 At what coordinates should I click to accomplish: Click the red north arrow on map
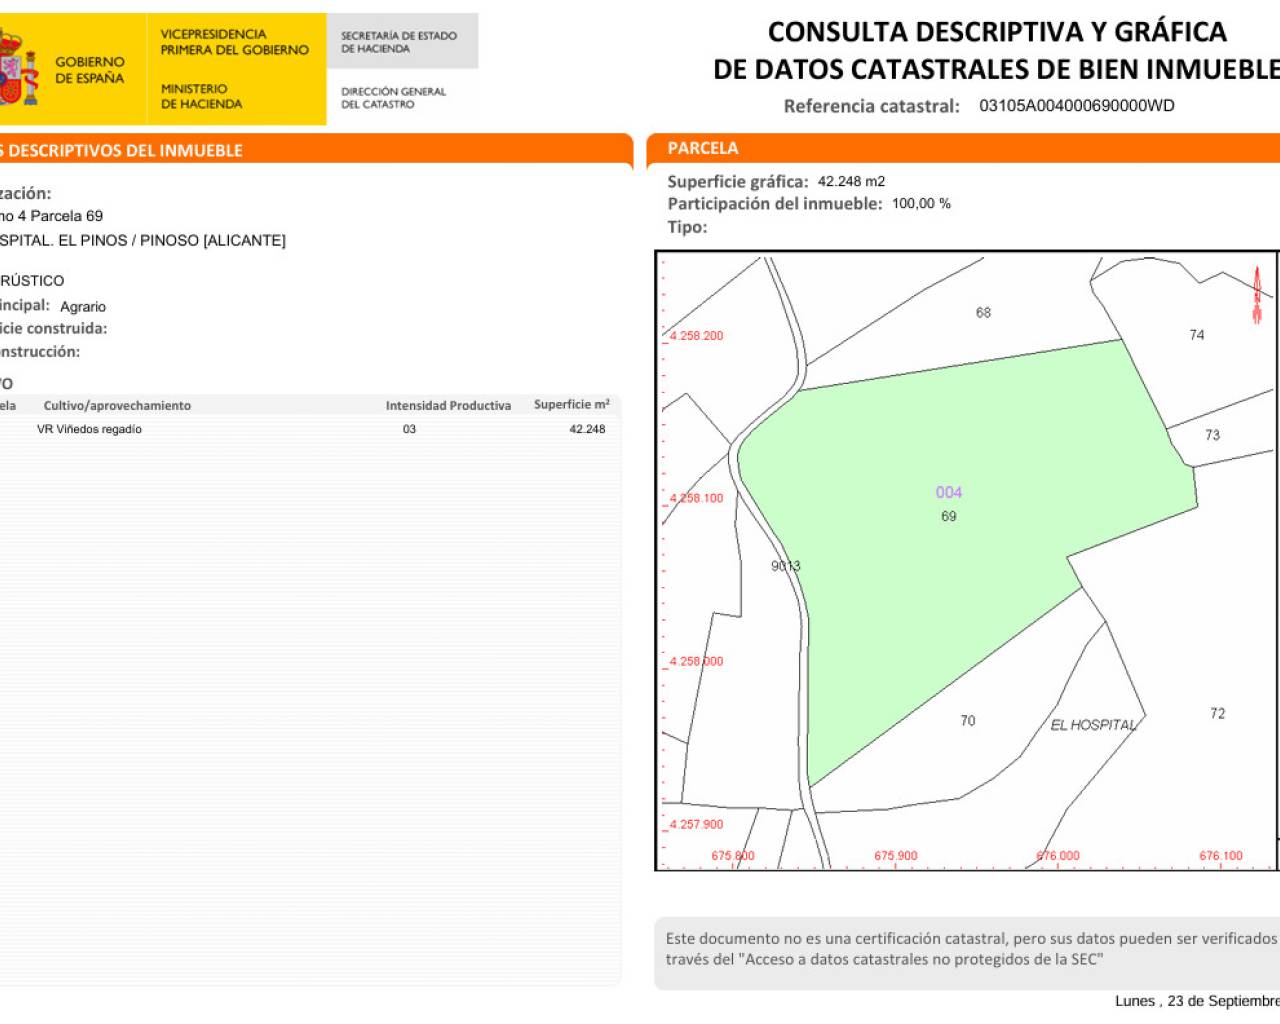[1257, 295]
